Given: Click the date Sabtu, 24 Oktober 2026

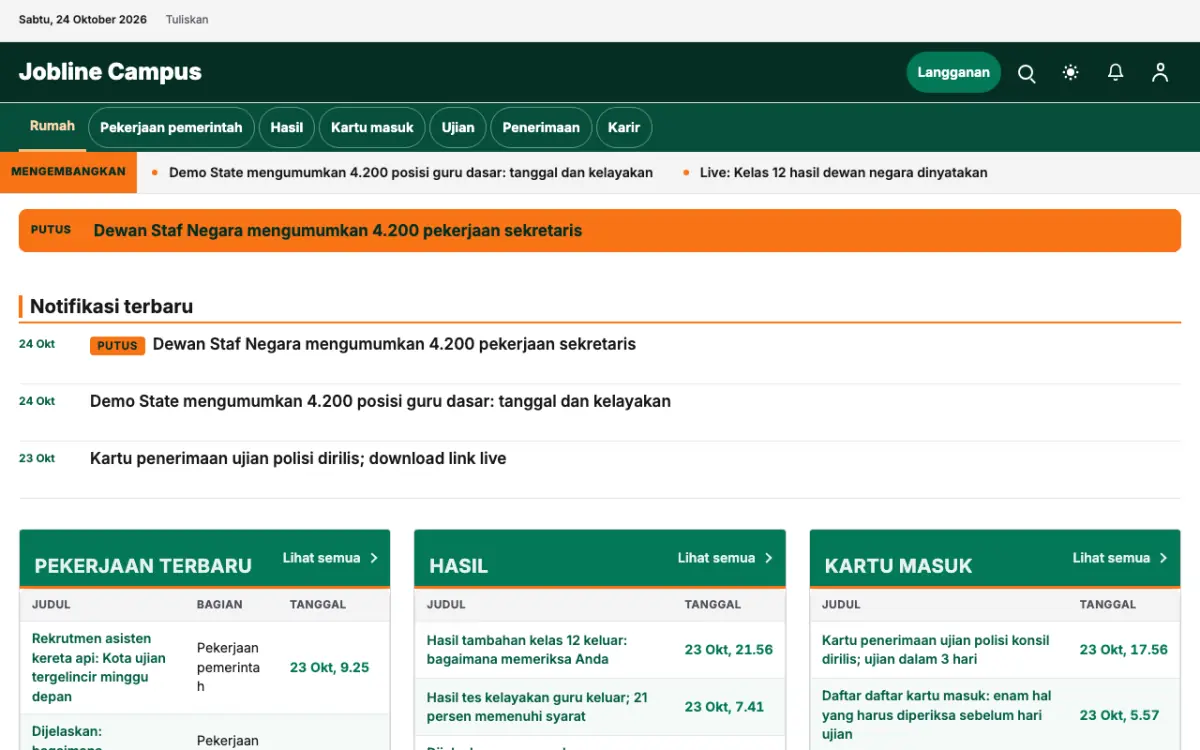Looking at the screenshot, I should 83,20.
